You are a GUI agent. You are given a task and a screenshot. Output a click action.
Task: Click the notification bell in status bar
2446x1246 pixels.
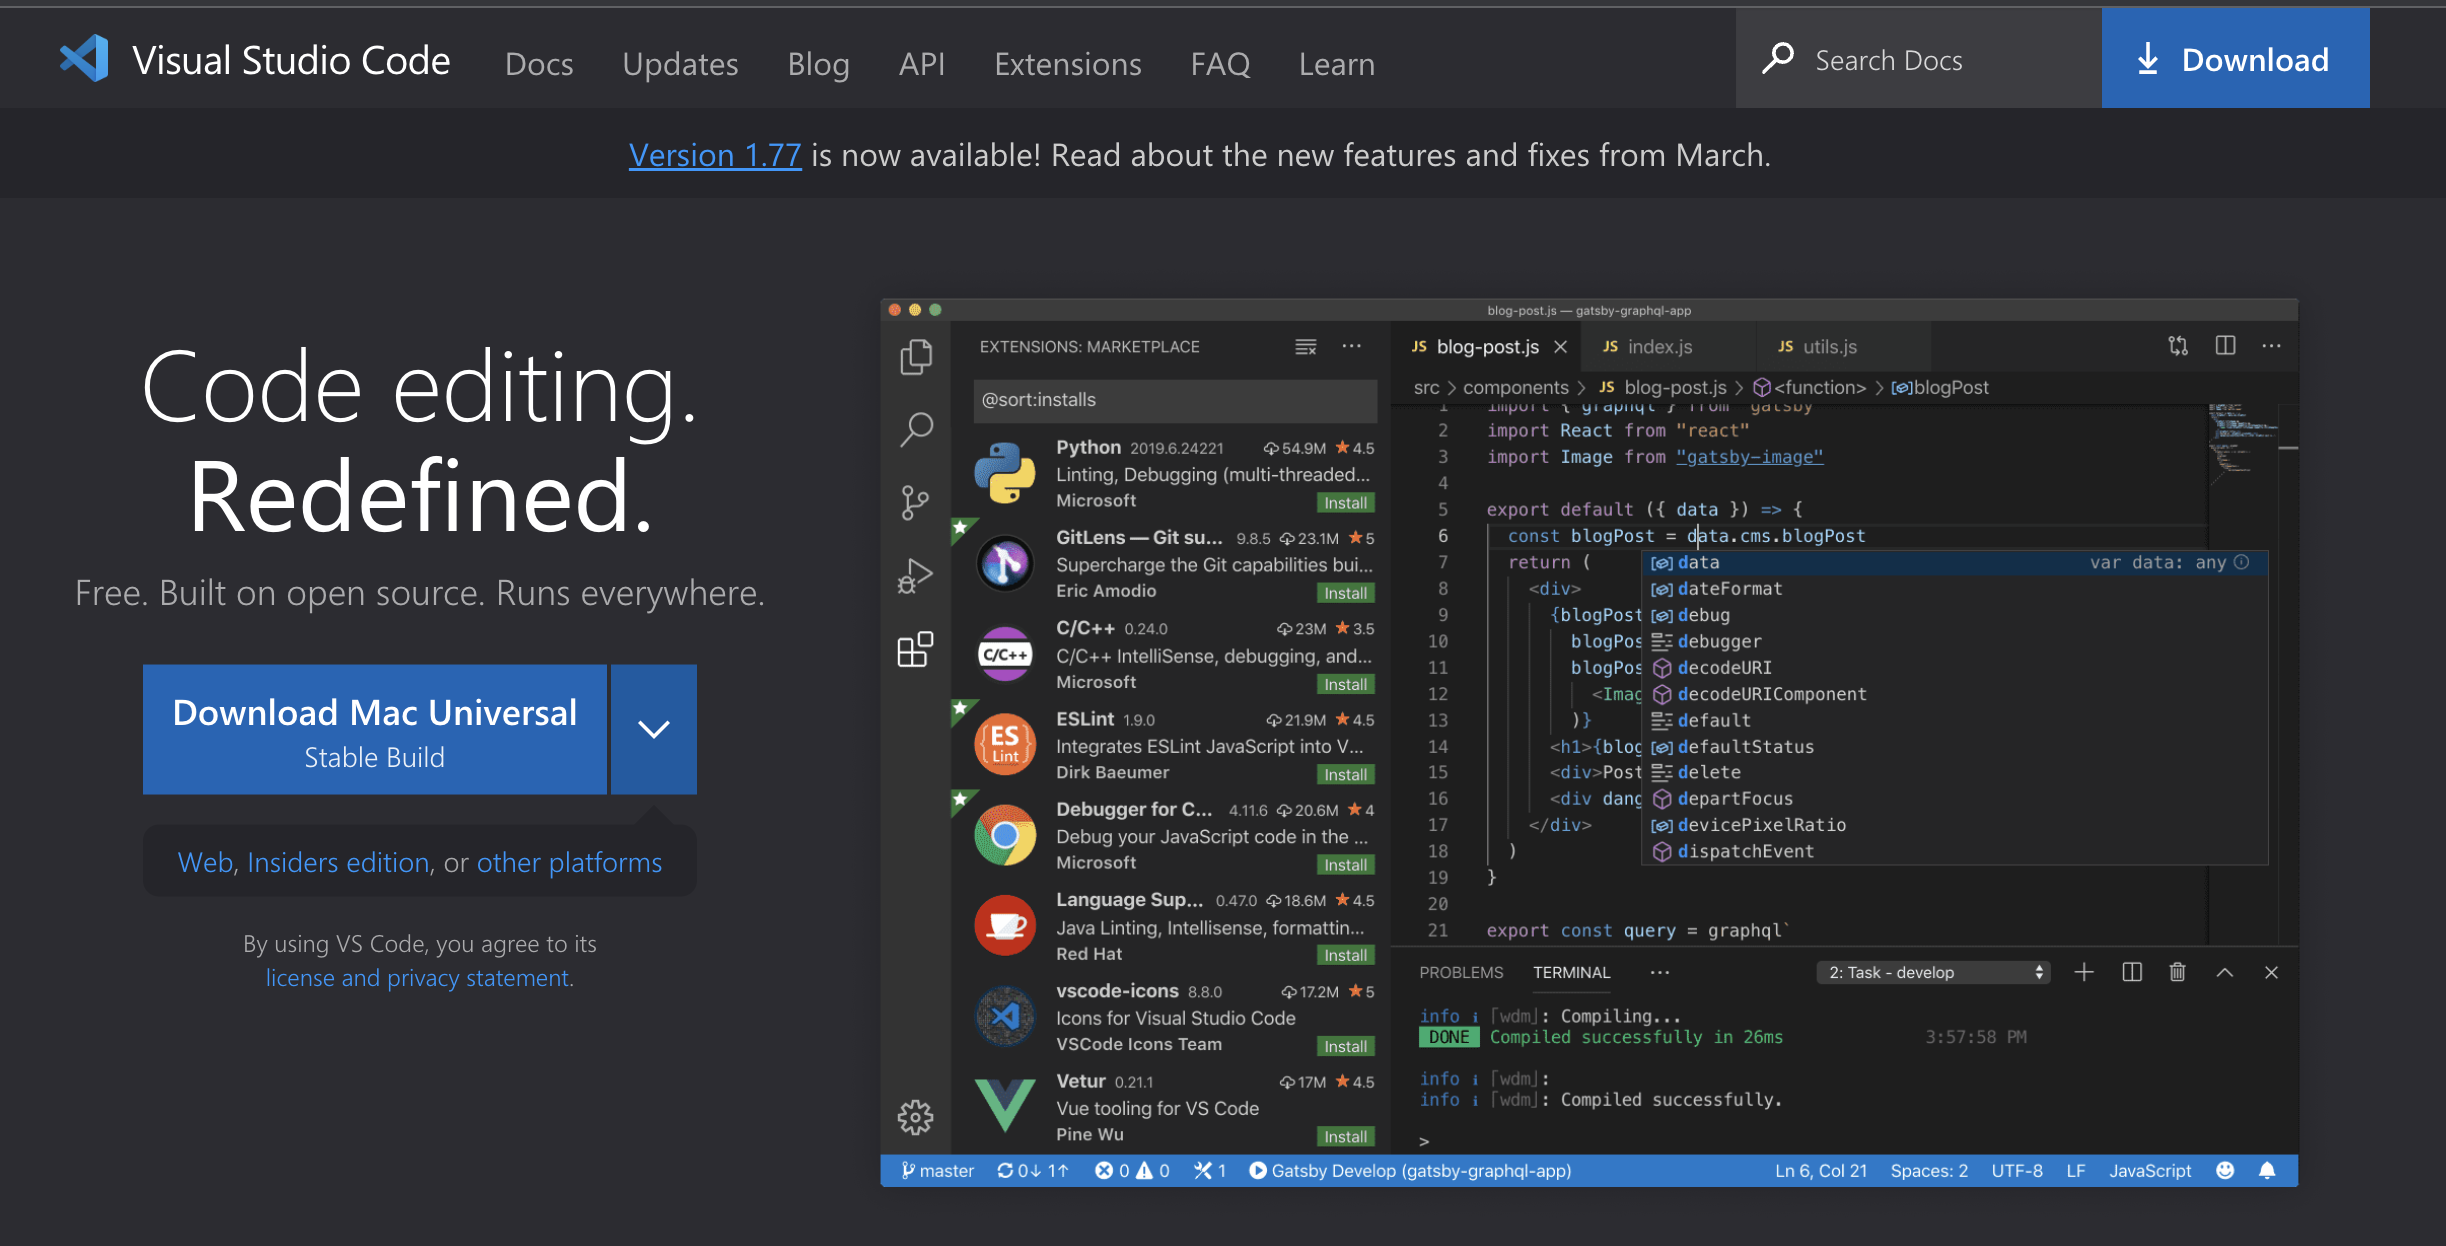coord(2267,1170)
